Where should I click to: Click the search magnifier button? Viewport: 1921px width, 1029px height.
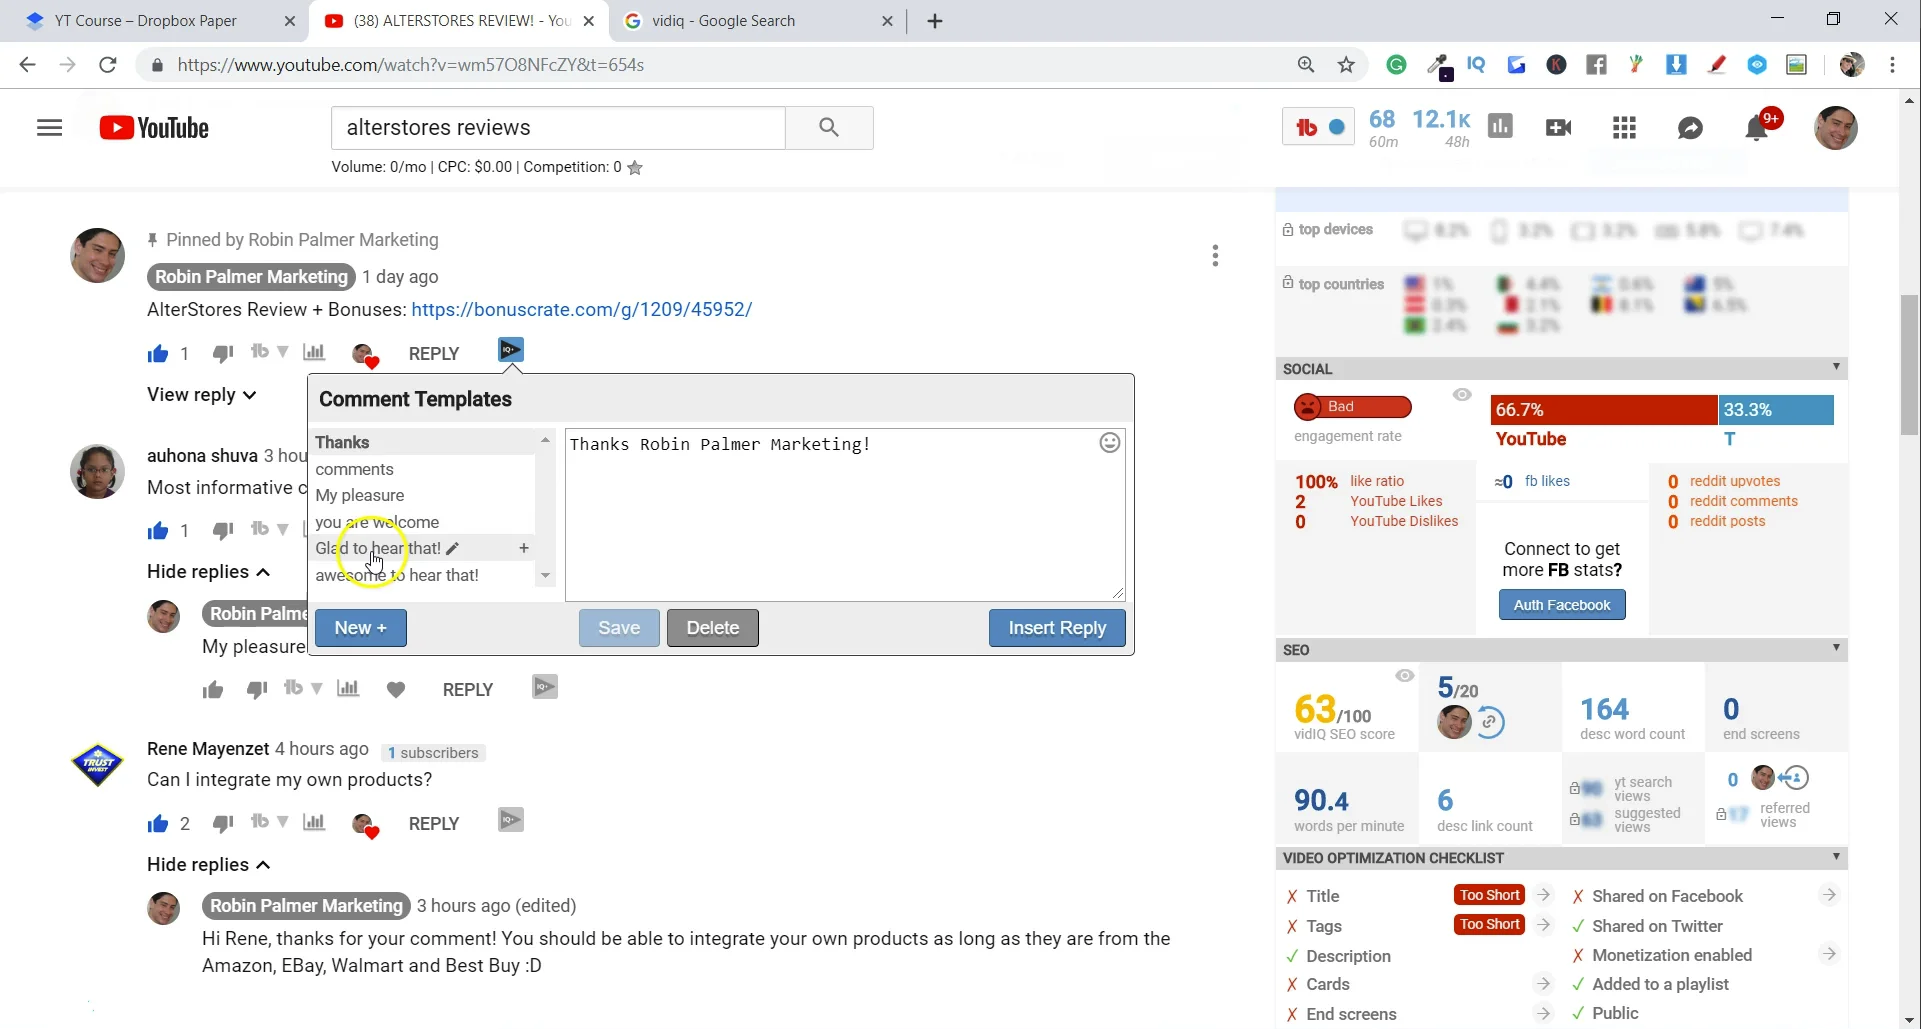(x=829, y=127)
